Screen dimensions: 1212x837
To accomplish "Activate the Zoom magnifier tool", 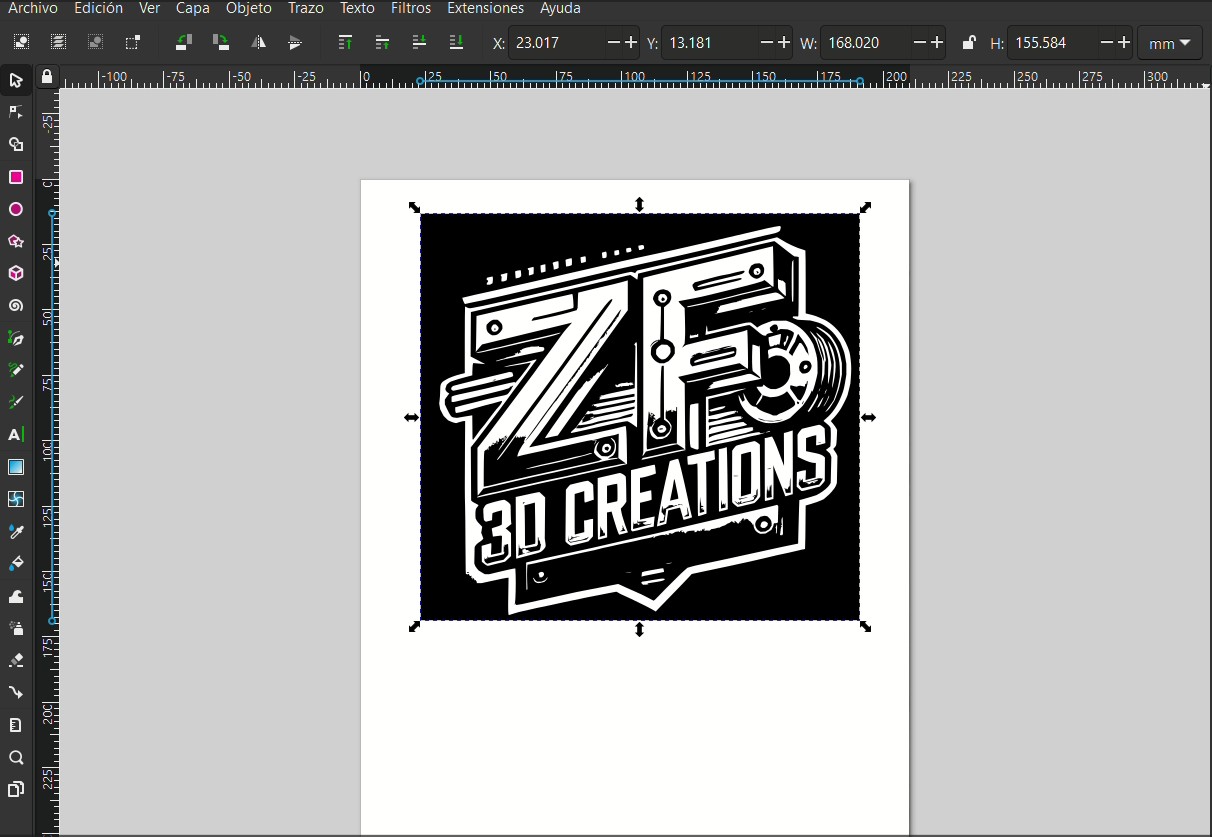I will 16,757.
